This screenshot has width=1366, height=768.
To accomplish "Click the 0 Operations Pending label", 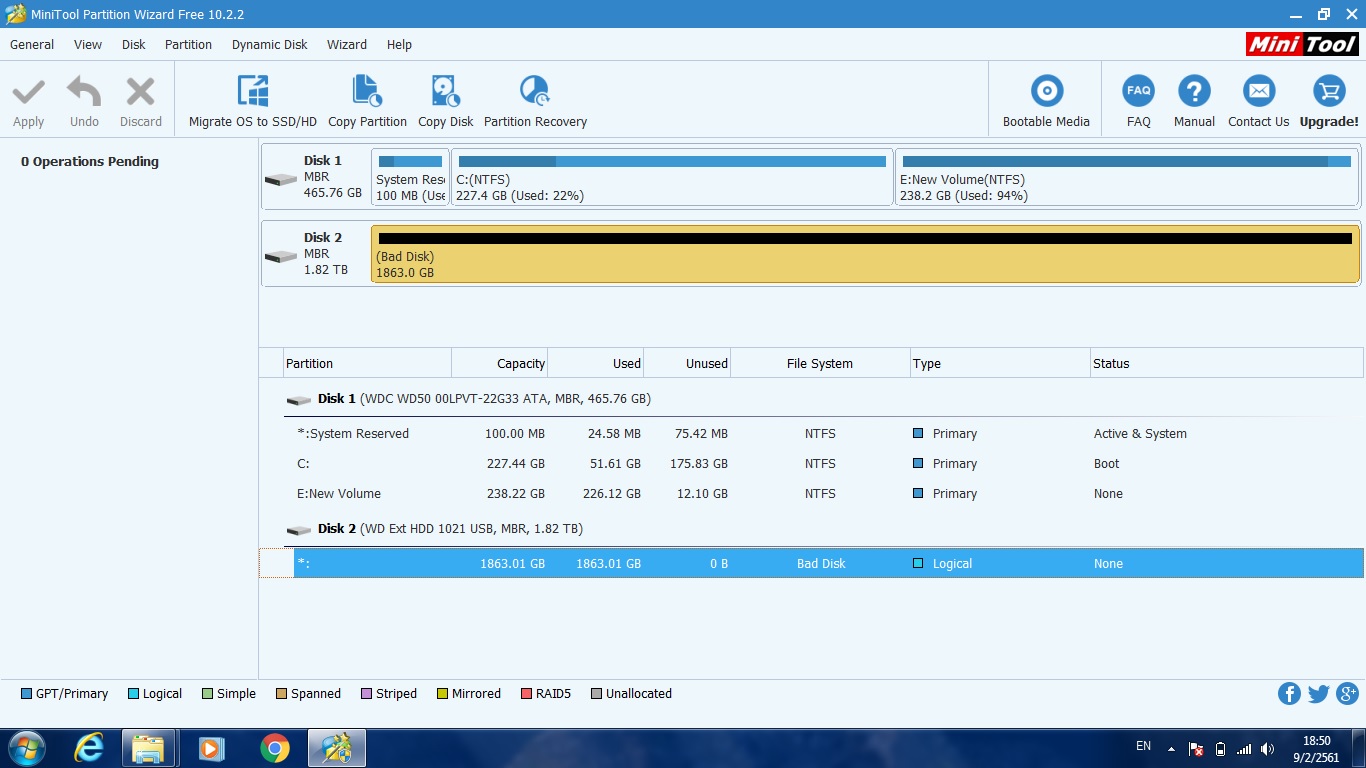I will (x=90, y=162).
